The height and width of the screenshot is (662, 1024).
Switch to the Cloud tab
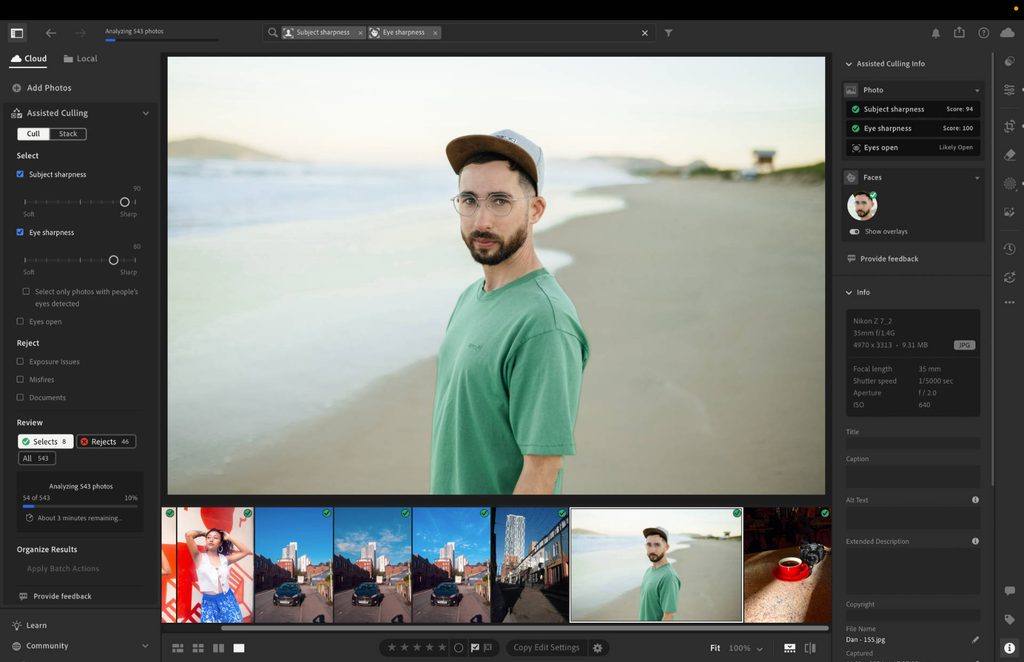pos(29,59)
